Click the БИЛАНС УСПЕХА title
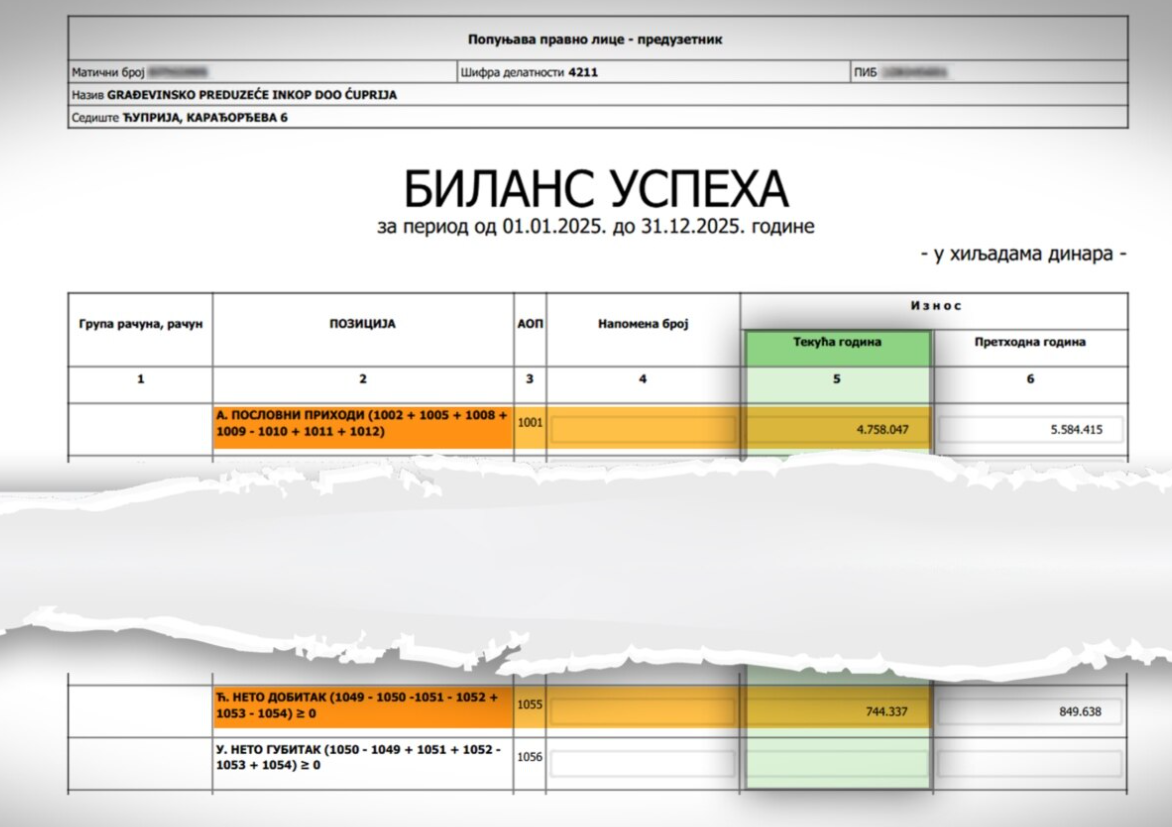 [x=596, y=188]
